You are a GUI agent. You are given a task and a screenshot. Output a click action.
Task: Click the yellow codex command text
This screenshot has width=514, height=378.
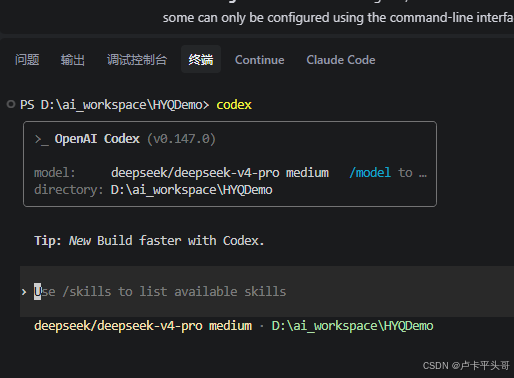point(234,105)
